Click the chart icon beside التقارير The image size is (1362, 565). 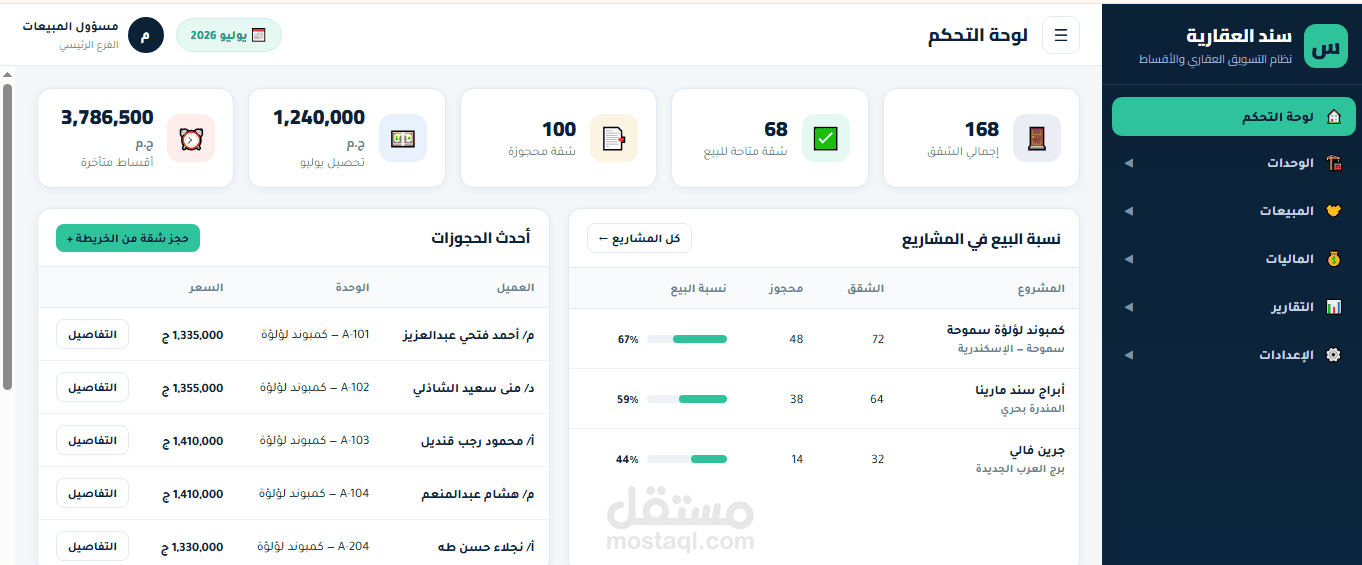[x=1333, y=307]
